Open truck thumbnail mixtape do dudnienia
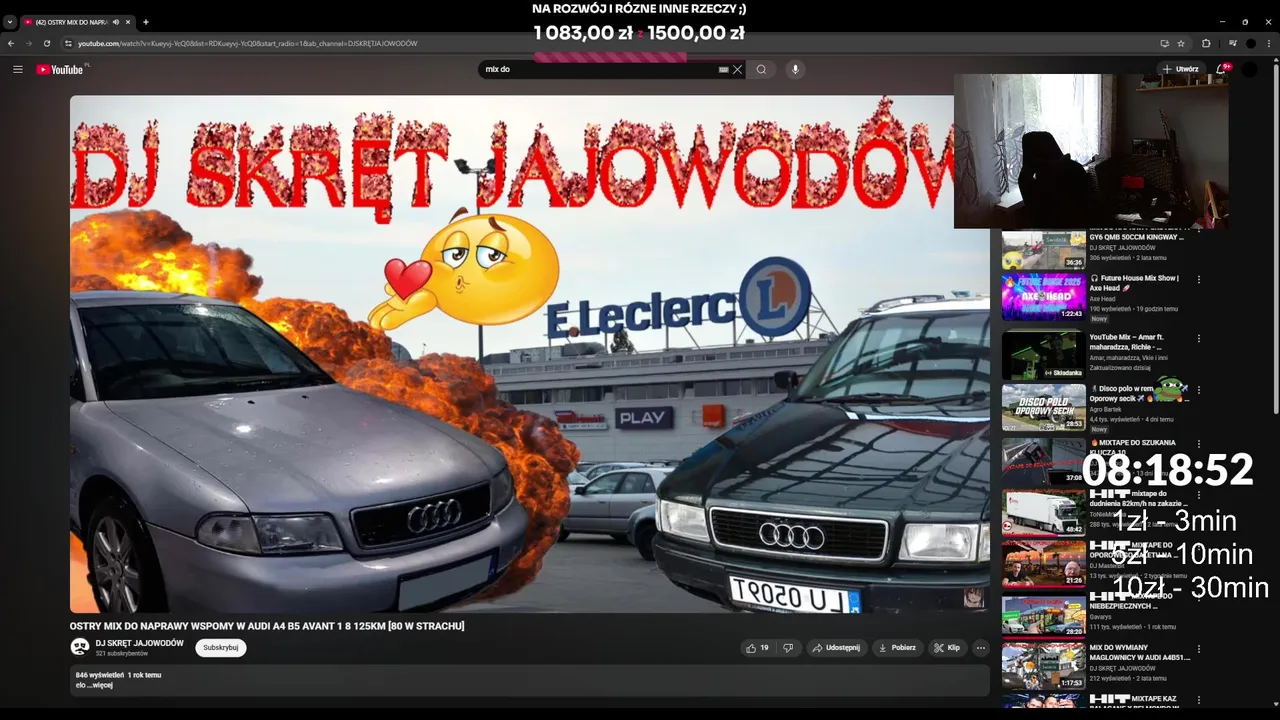 1044,512
